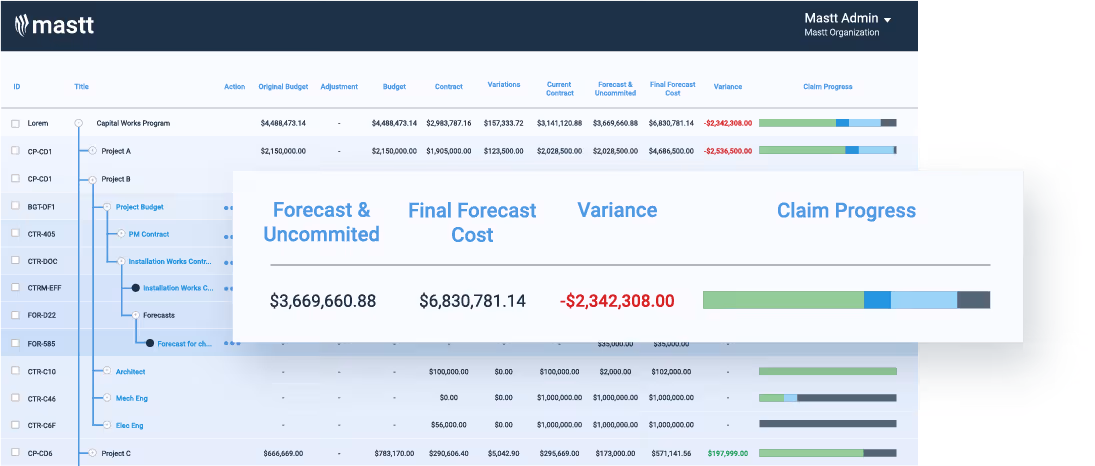
Task: Mark the FOR-D22 row checkbox
Action: tap(15, 315)
